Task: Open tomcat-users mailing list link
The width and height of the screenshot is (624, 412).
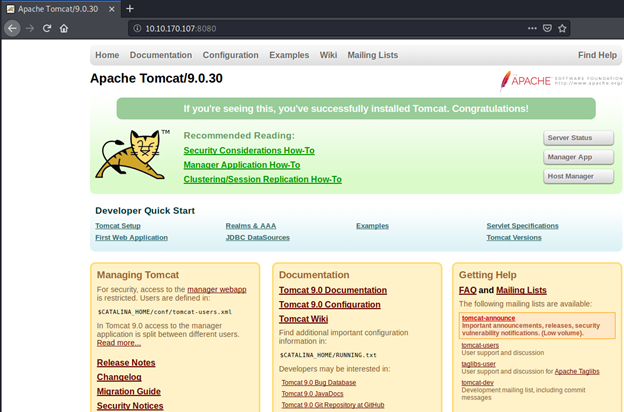Action: coord(480,345)
